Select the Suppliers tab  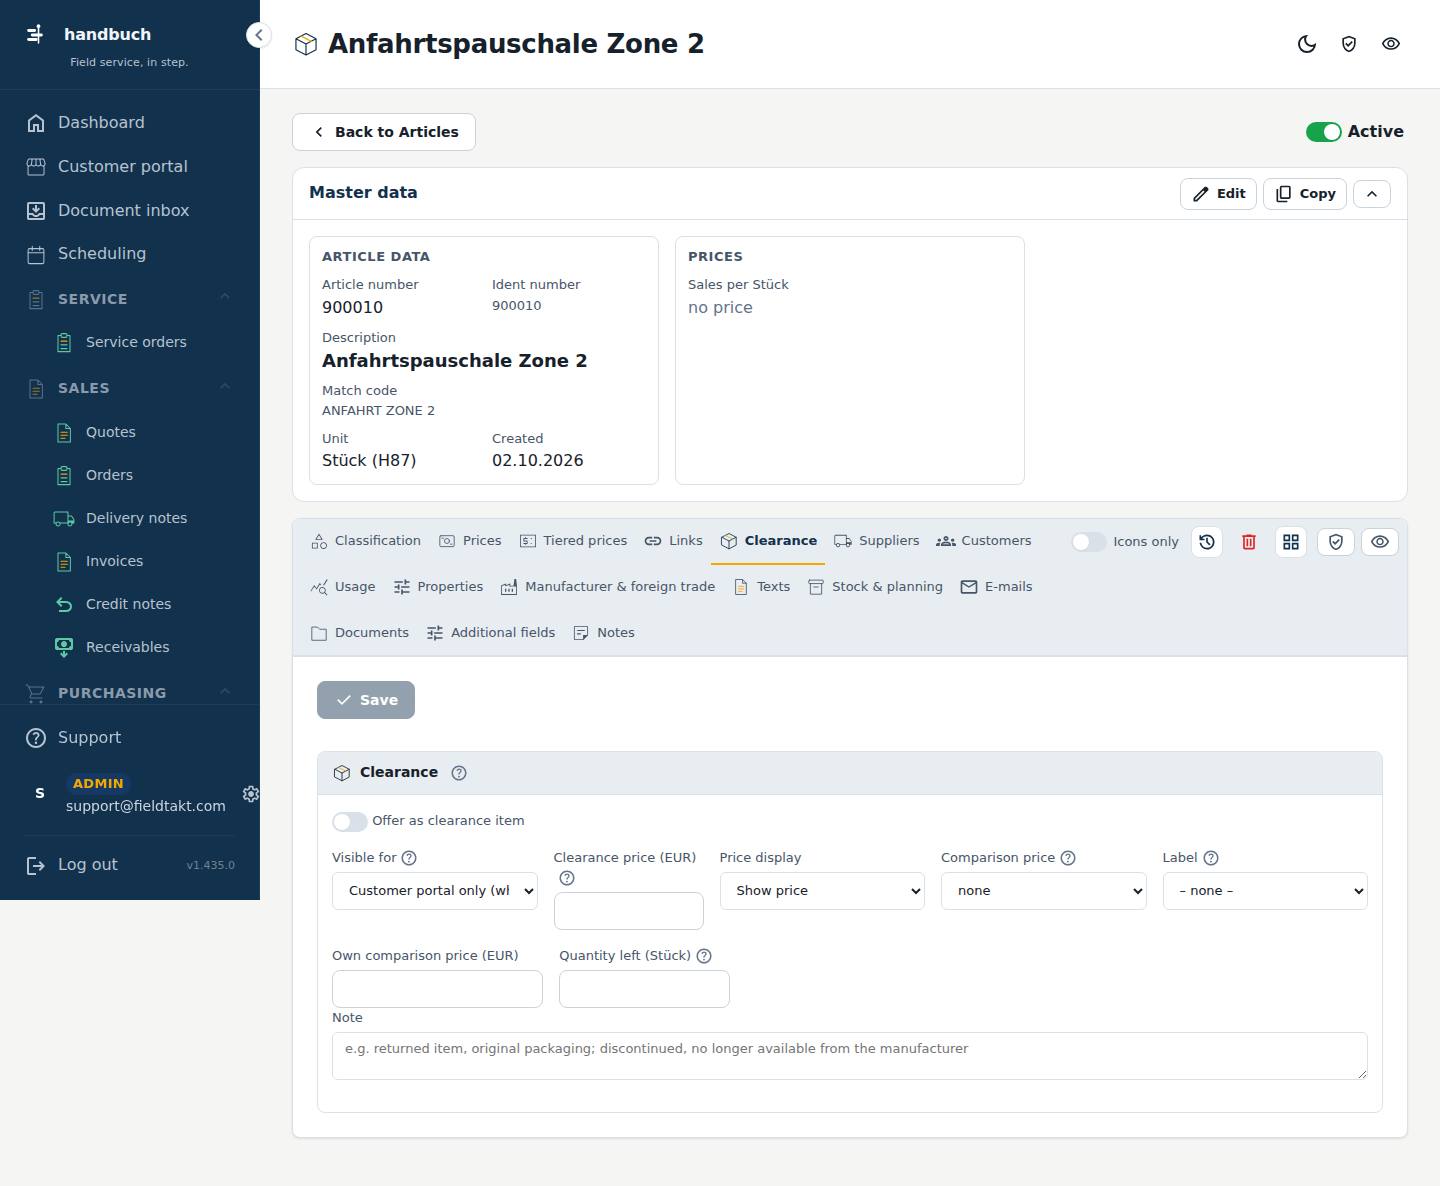click(876, 541)
